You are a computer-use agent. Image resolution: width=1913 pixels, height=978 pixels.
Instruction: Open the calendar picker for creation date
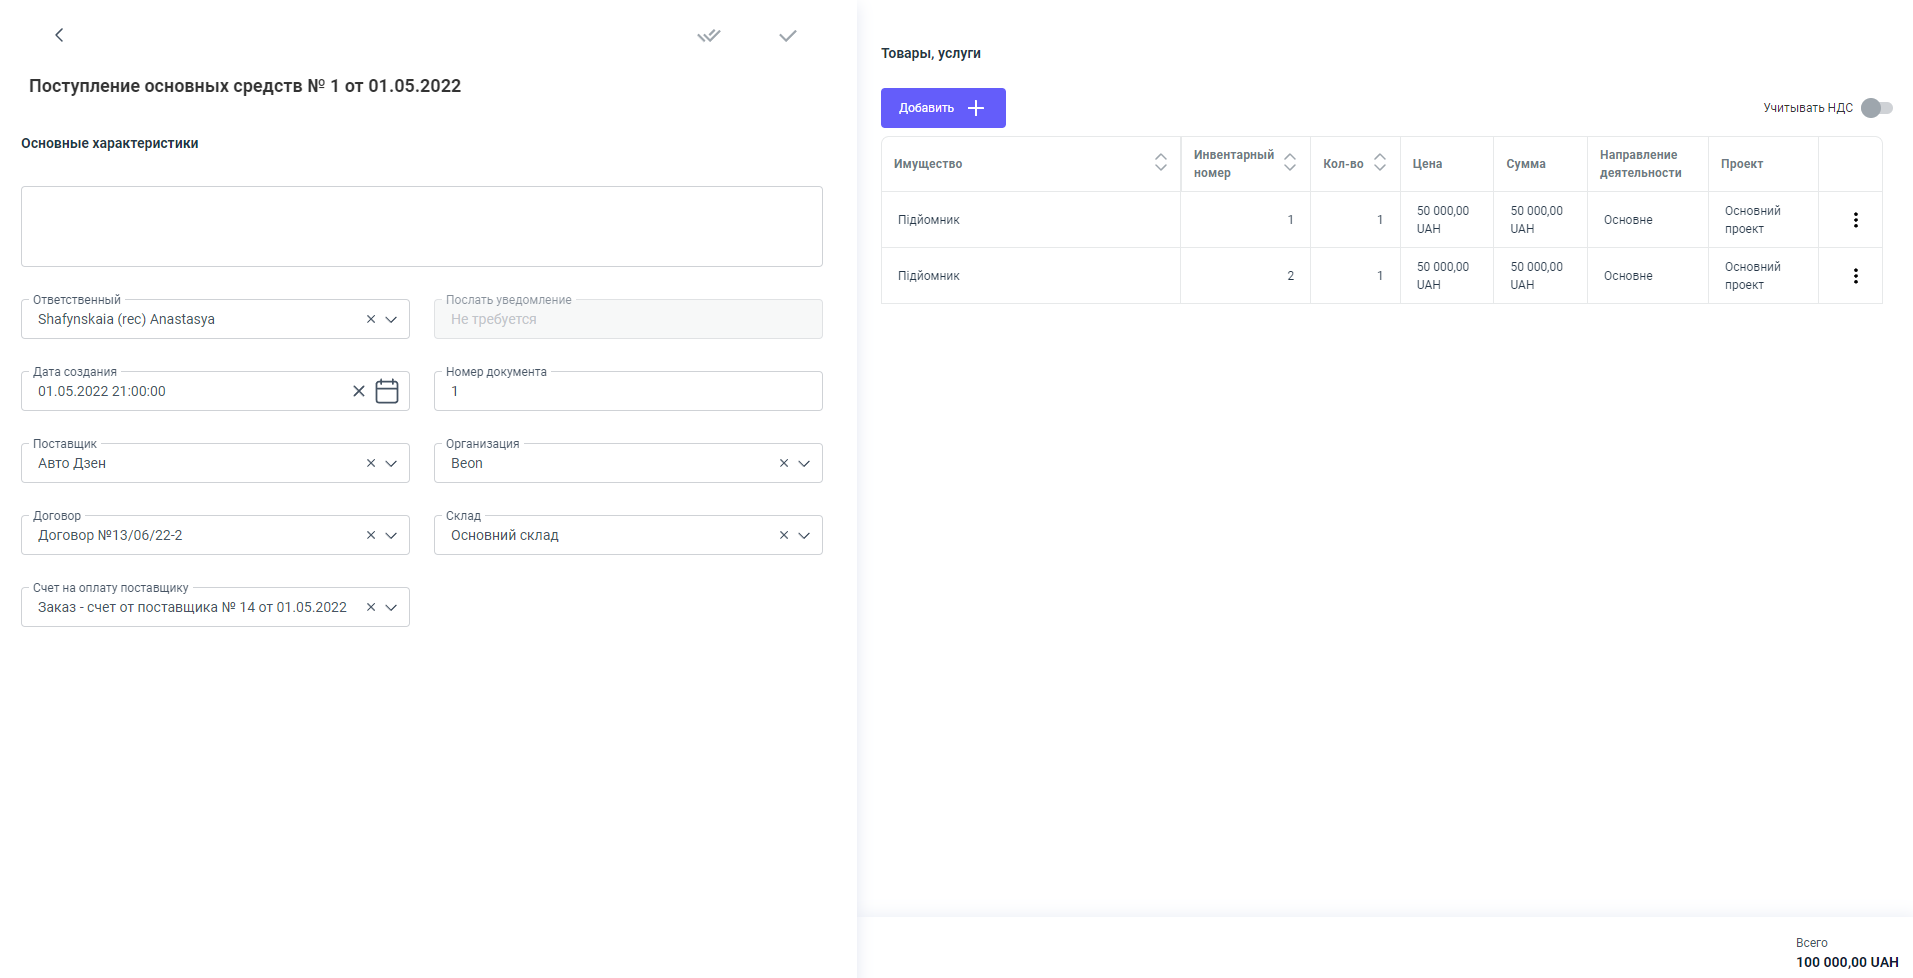click(387, 391)
